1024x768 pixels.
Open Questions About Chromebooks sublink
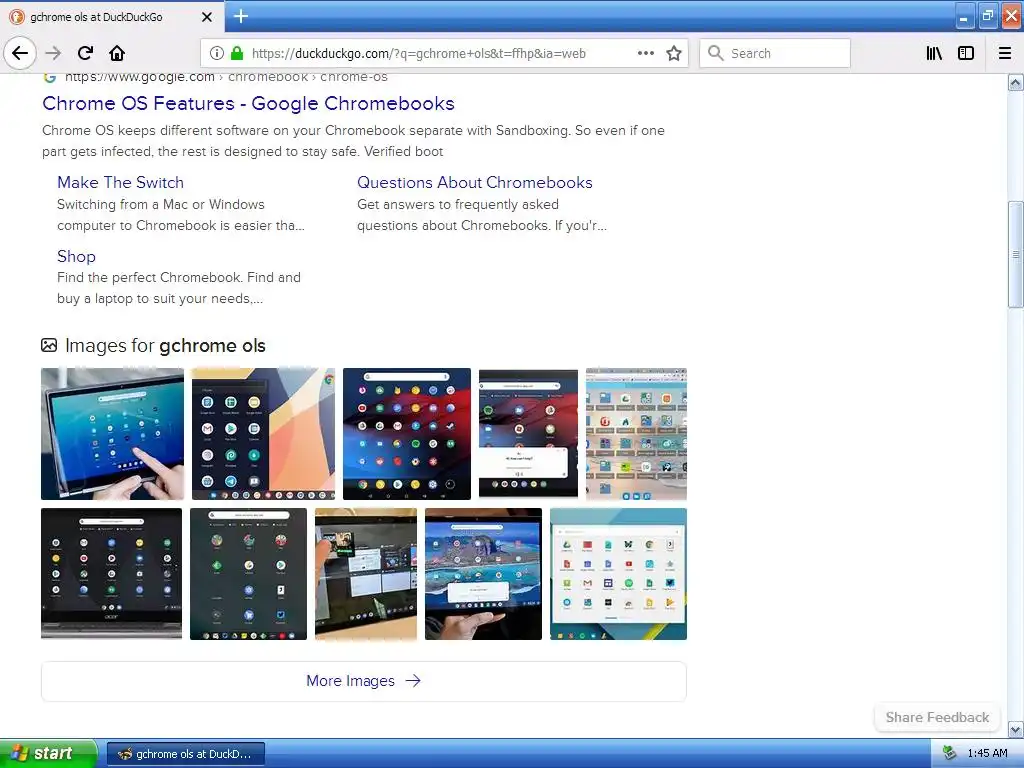pos(475,182)
